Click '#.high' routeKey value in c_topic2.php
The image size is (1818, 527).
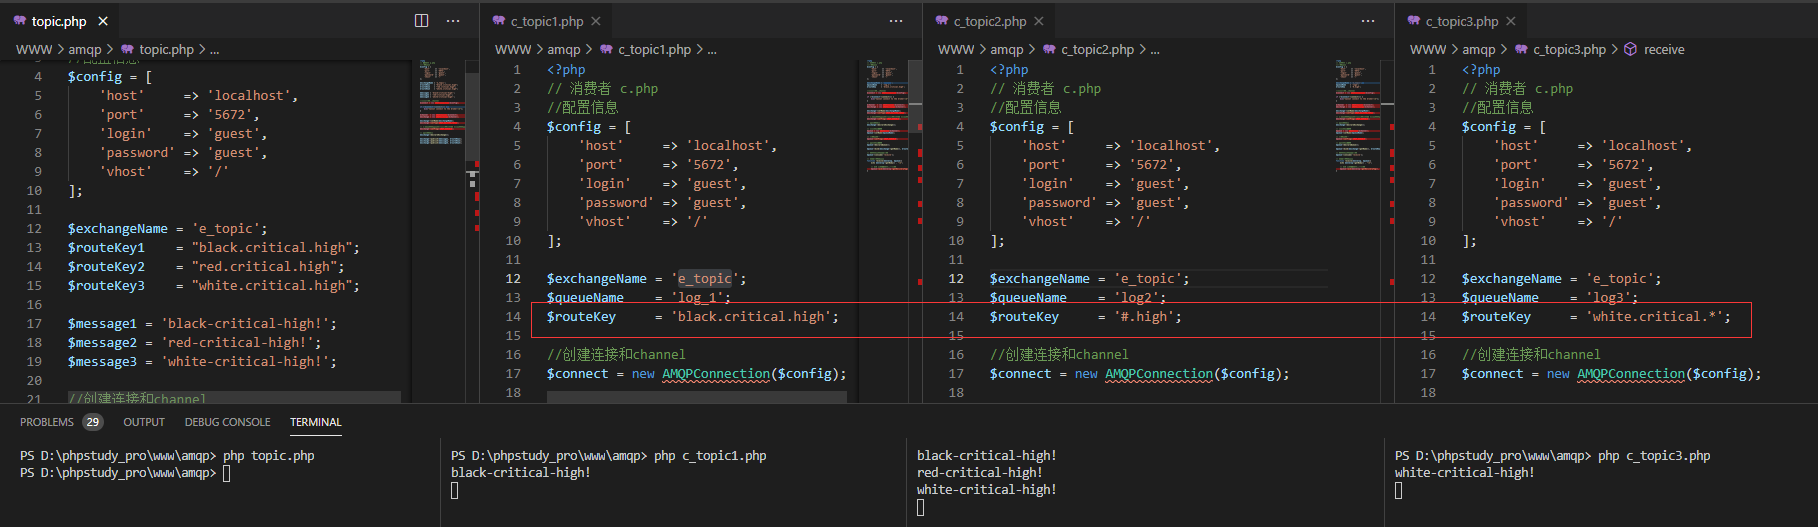(x=1144, y=317)
